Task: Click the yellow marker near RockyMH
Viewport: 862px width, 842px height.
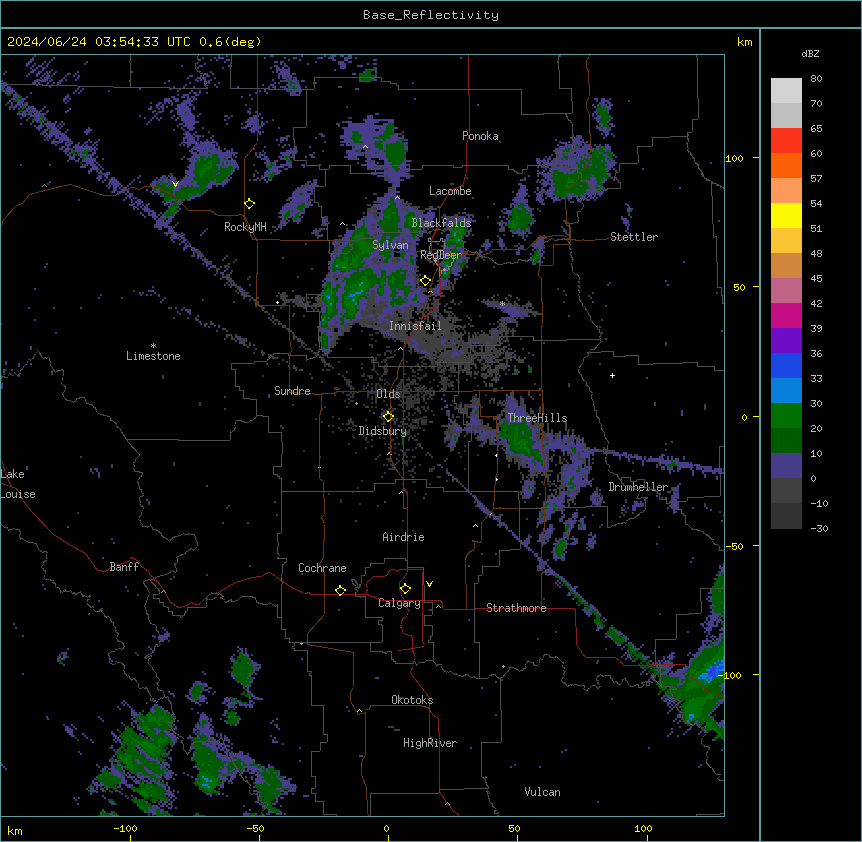Action: (x=250, y=204)
